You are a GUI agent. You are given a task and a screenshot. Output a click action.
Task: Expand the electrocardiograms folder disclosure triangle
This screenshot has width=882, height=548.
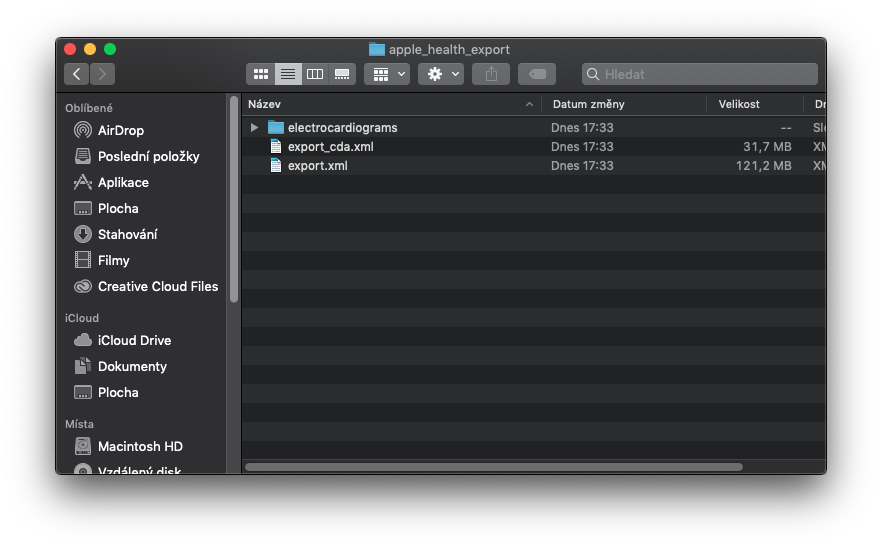pos(254,128)
